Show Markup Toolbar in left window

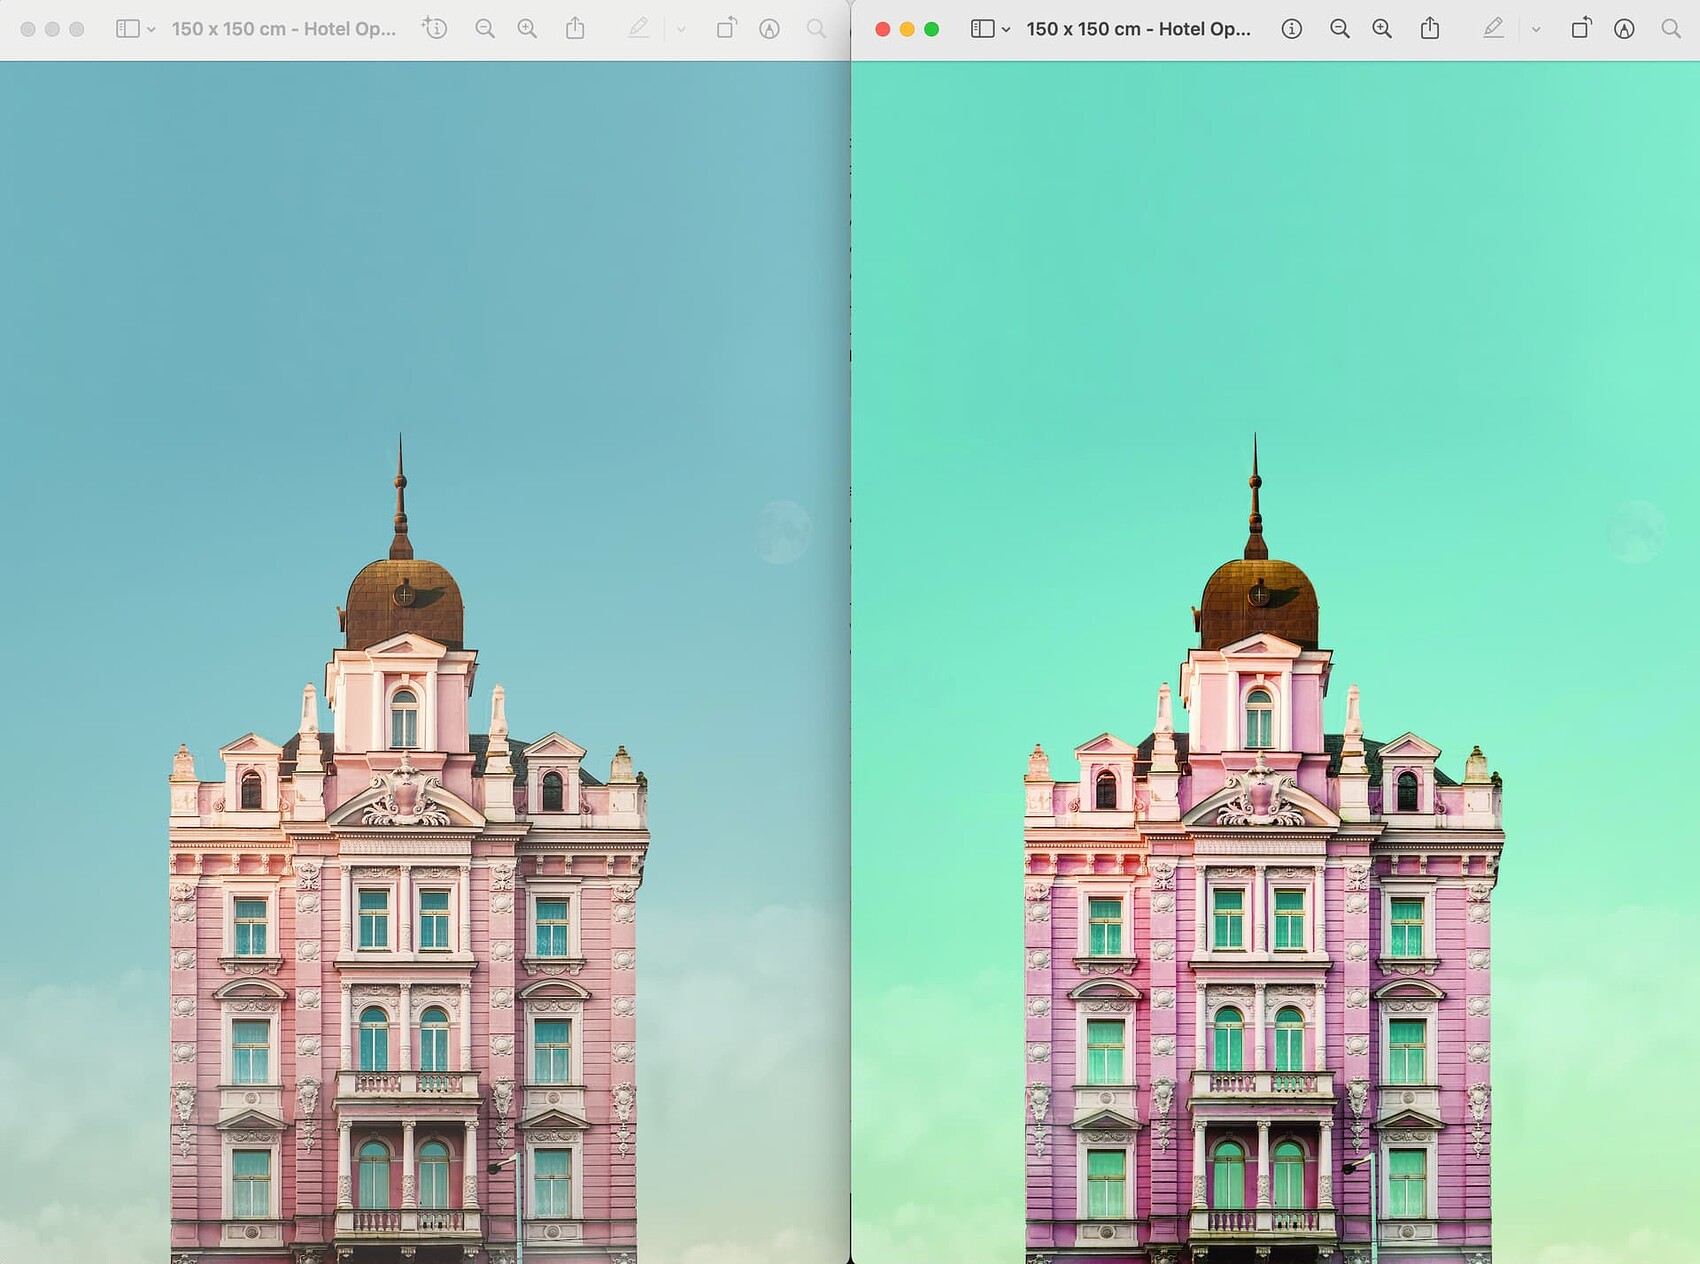click(769, 29)
